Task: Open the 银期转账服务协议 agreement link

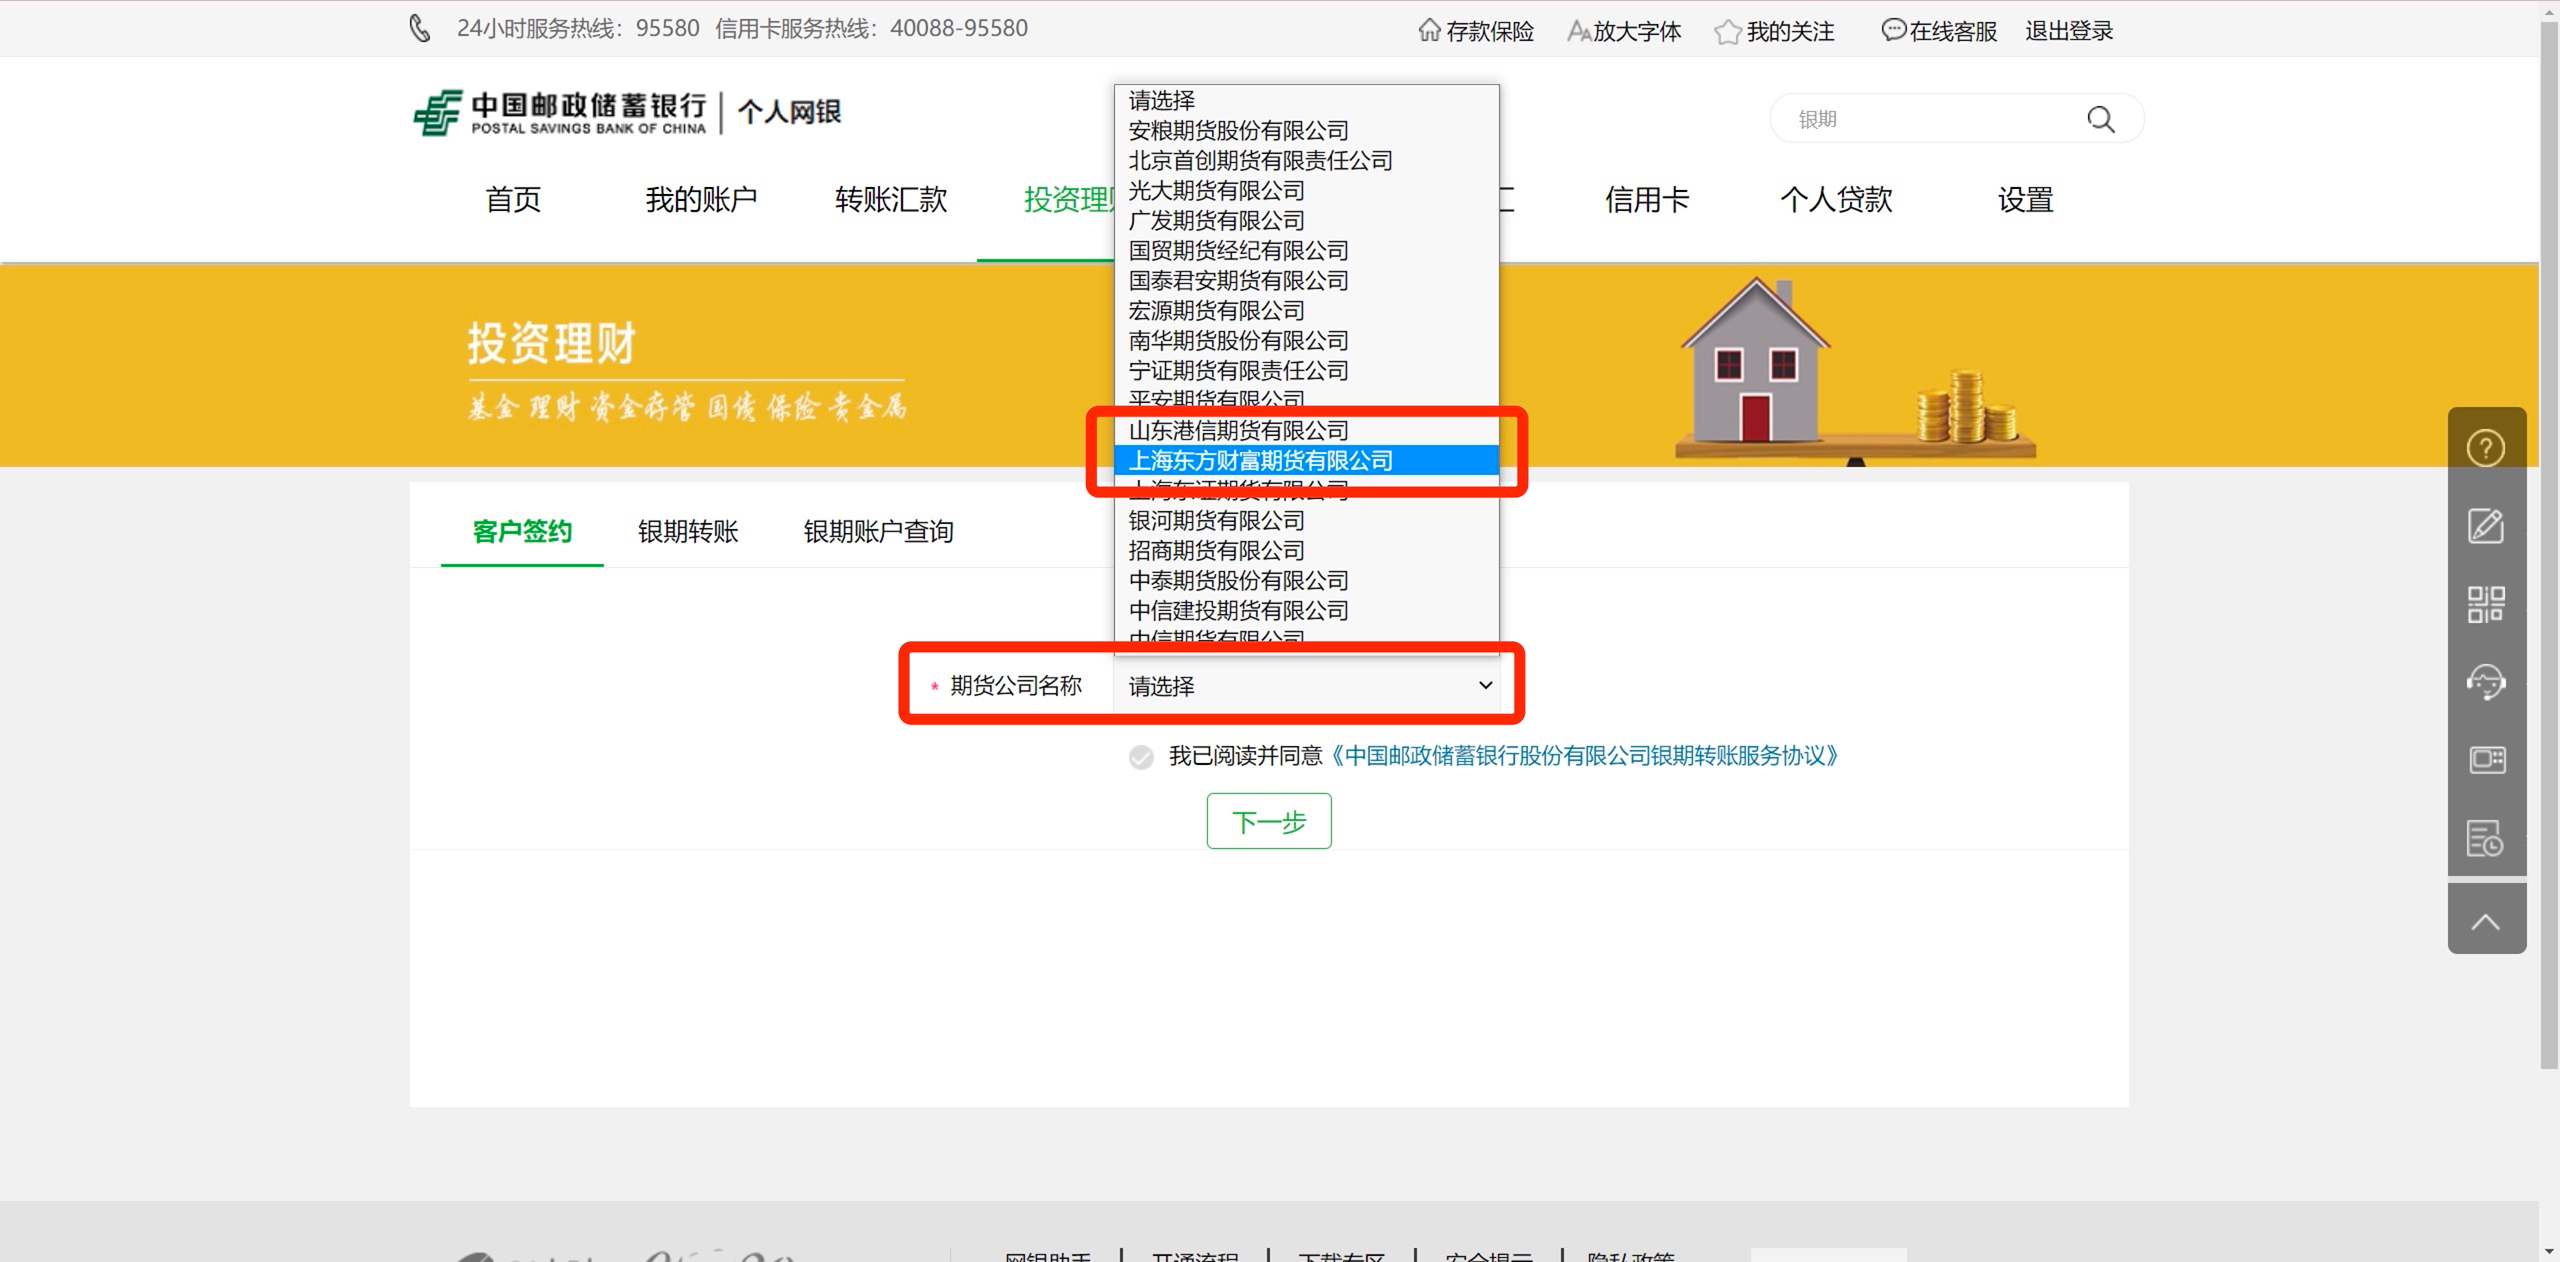Action: coord(1586,756)
